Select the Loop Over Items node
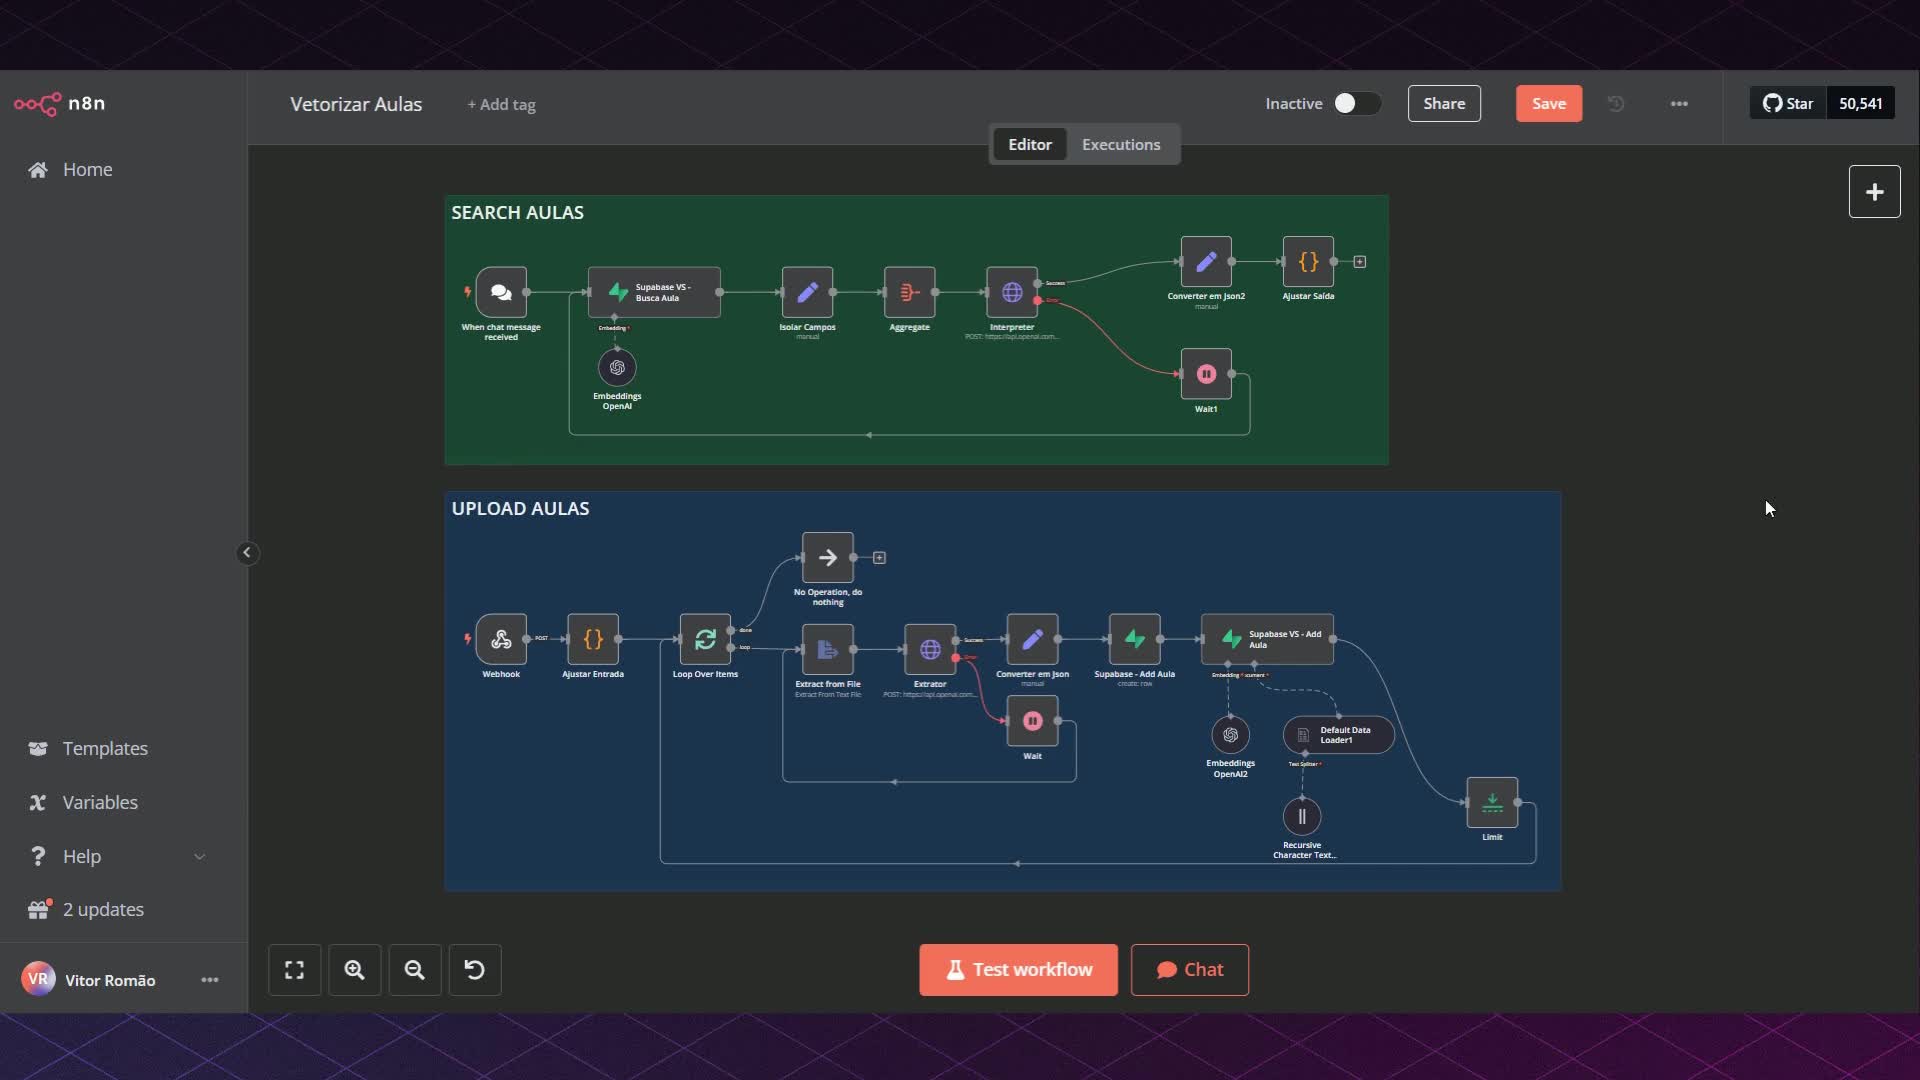The image size is (1920, 1080). [705, 640]
